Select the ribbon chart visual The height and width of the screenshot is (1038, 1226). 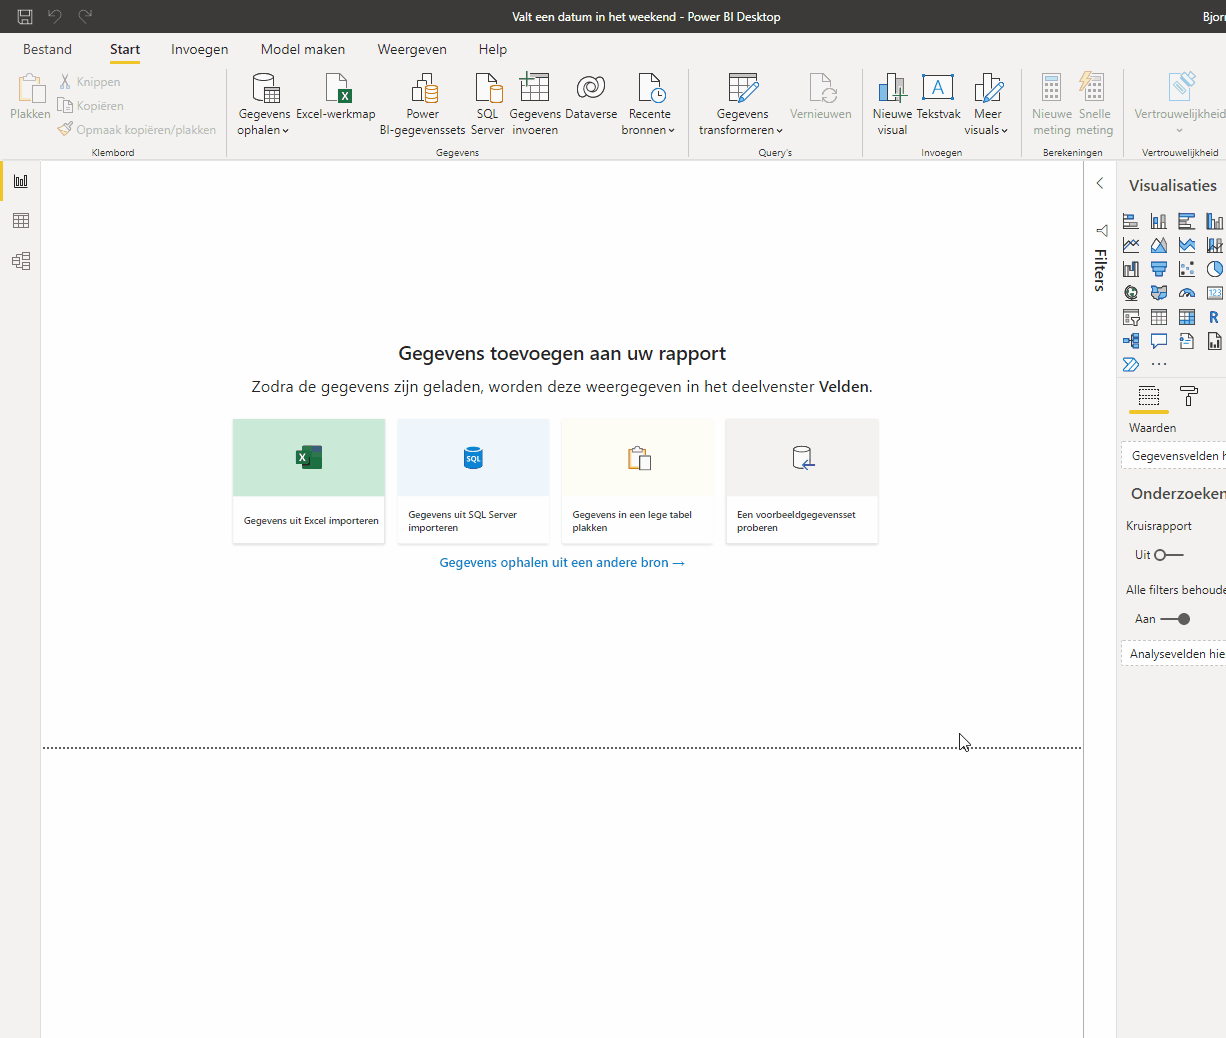1131,269
